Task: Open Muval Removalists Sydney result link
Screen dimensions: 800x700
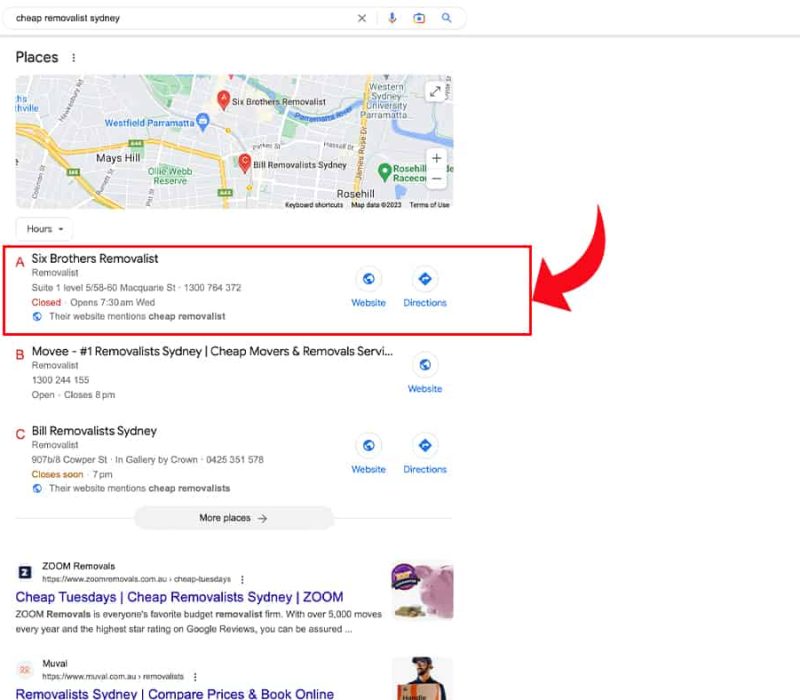Action: tap(174, 693)
